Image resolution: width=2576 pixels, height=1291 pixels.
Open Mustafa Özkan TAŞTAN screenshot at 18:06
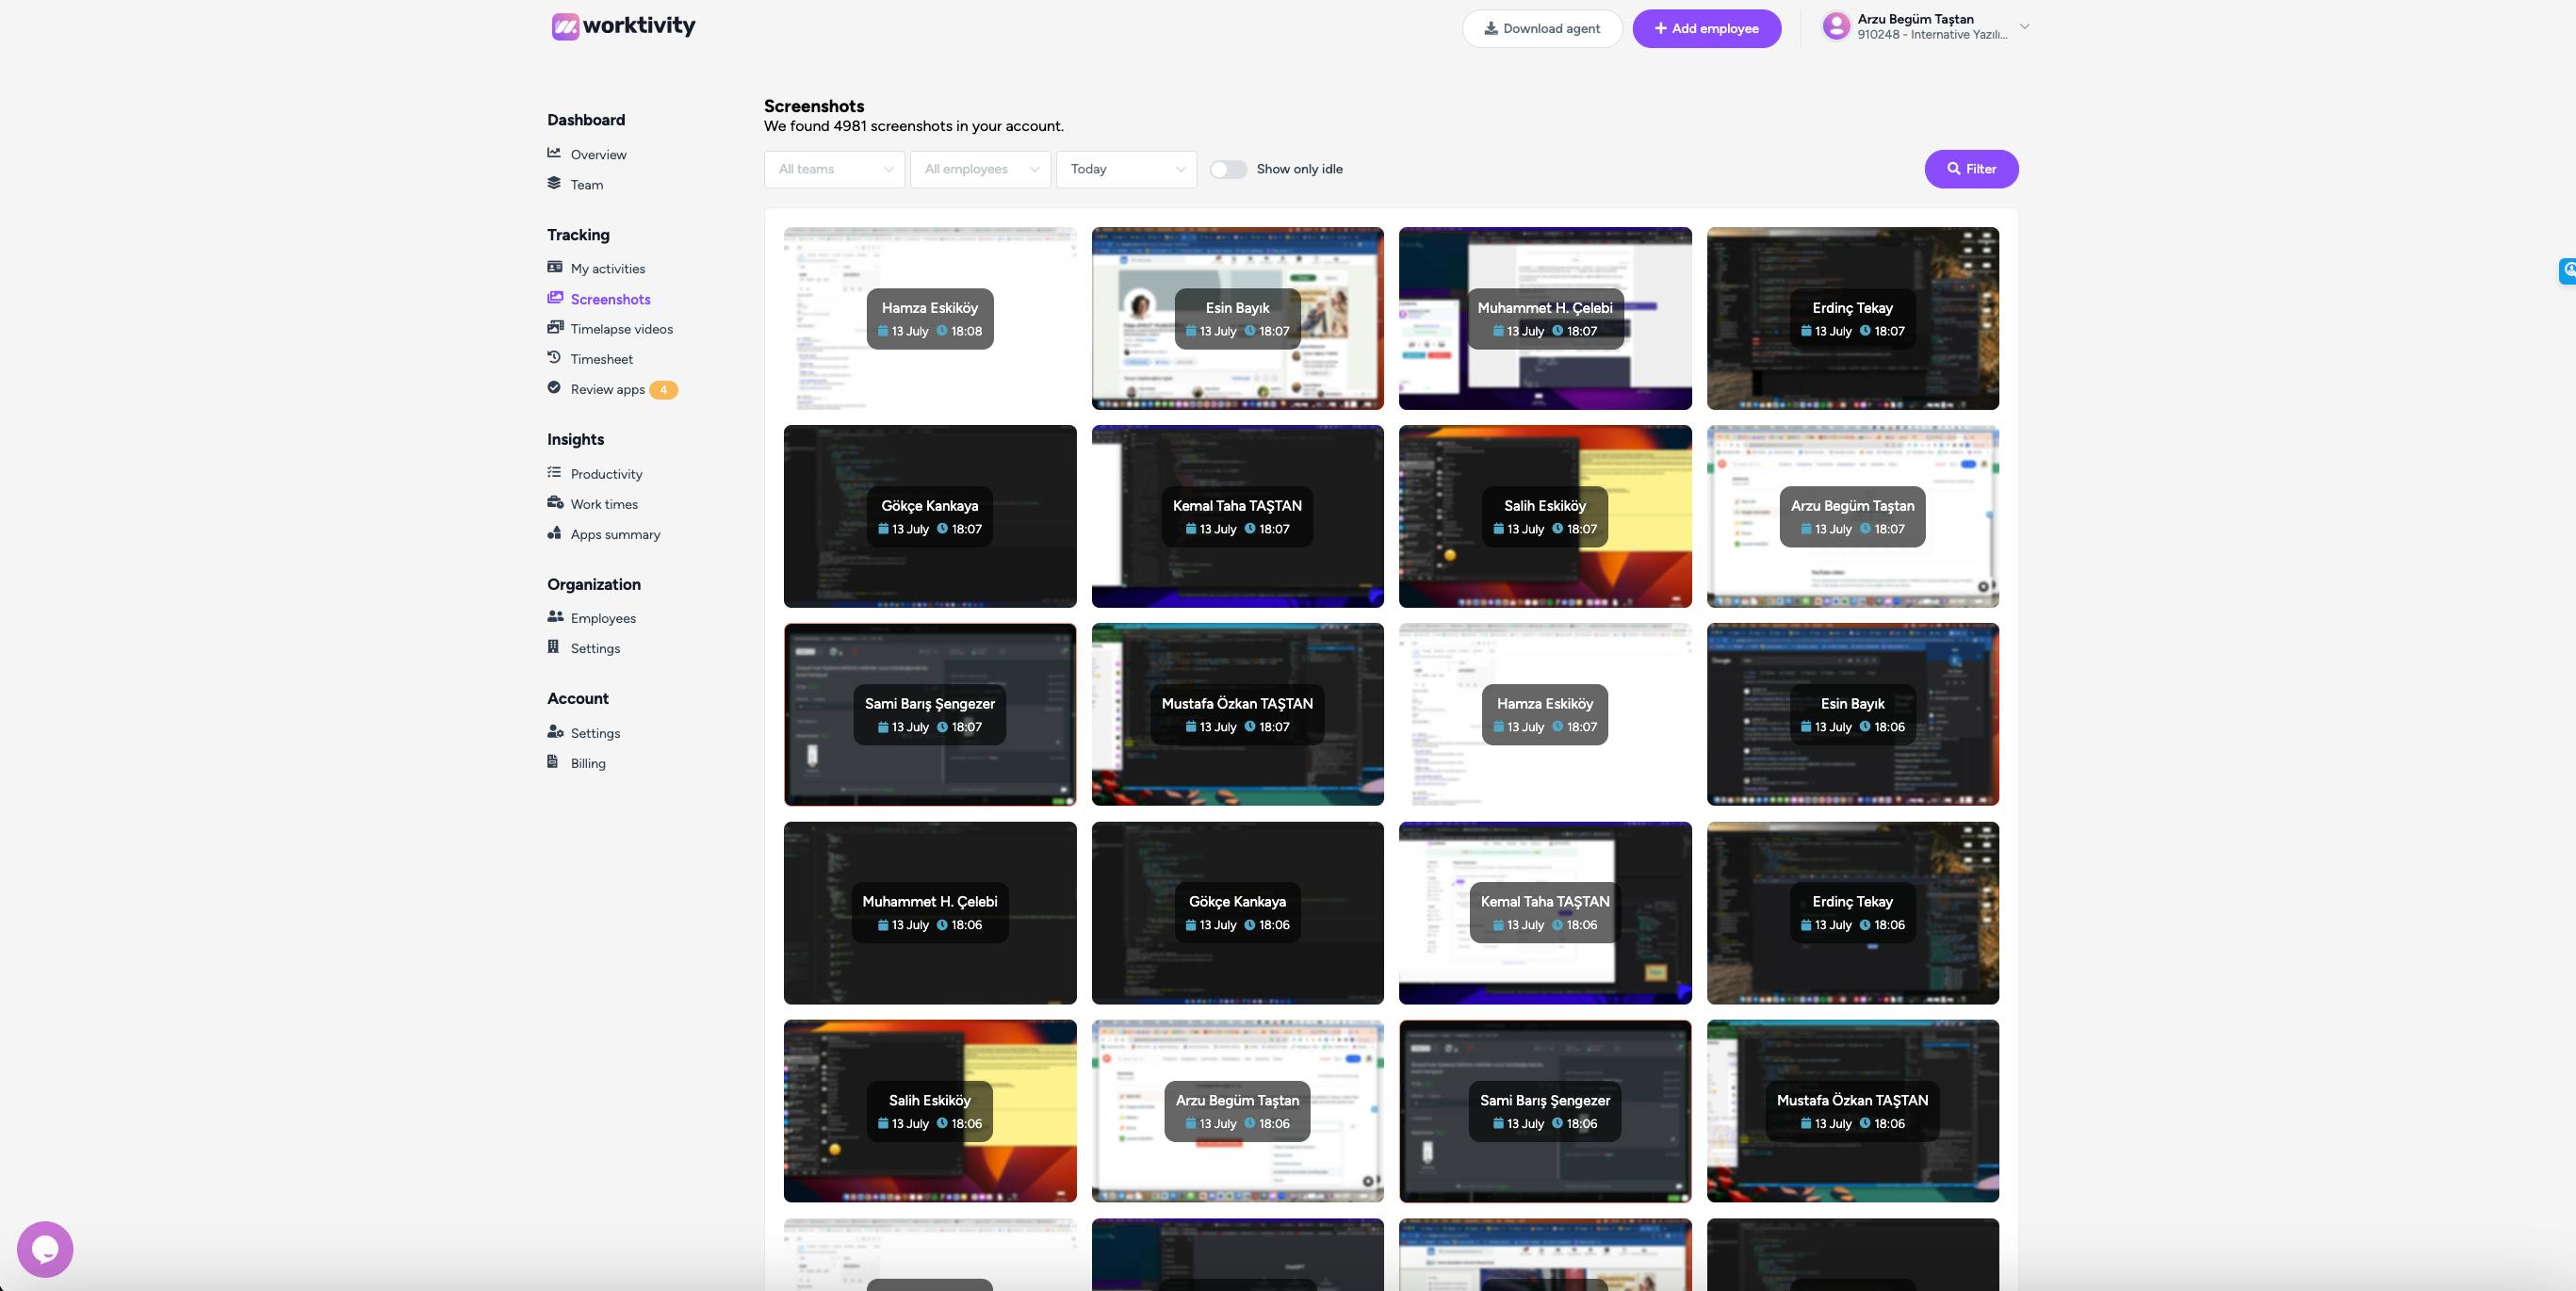coord(1853,1111)
